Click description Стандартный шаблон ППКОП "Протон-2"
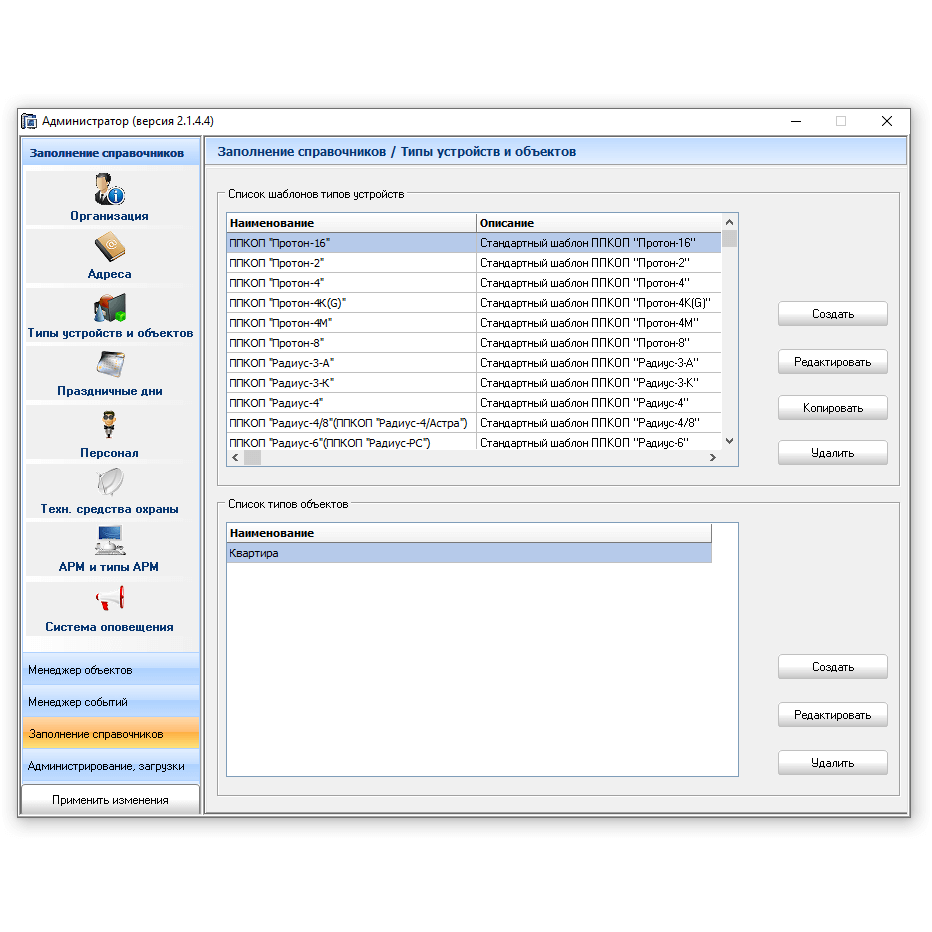This screenshot has width=932, height=932. [585, 263]
